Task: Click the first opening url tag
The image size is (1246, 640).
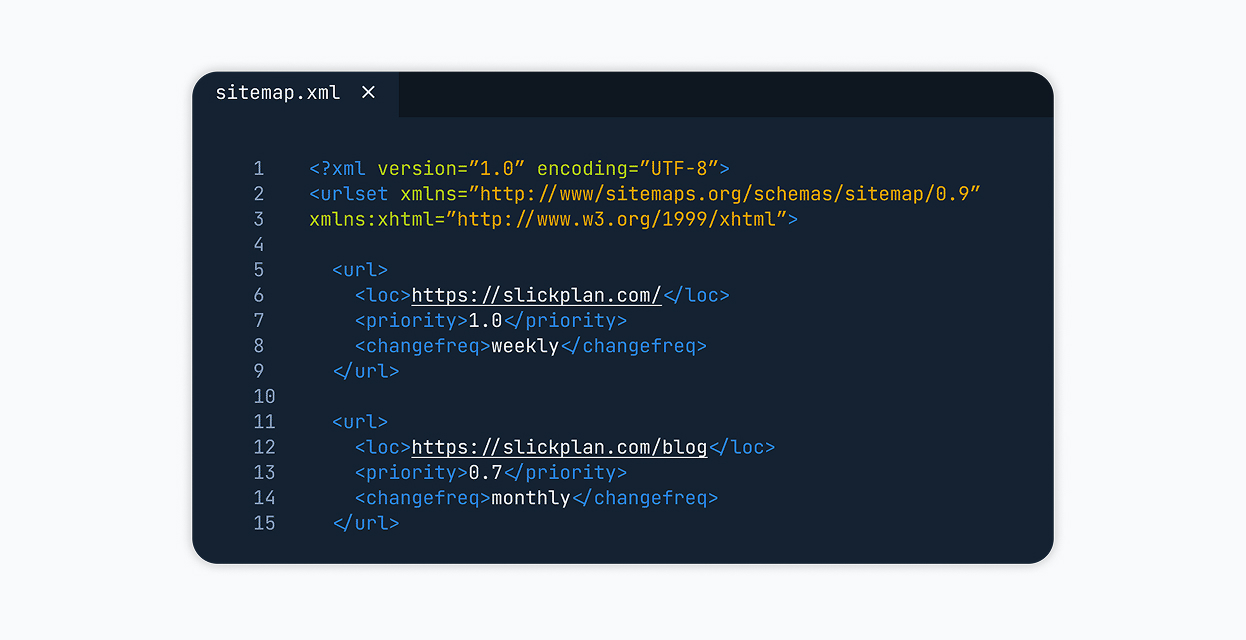Action: tap(360, 270)
